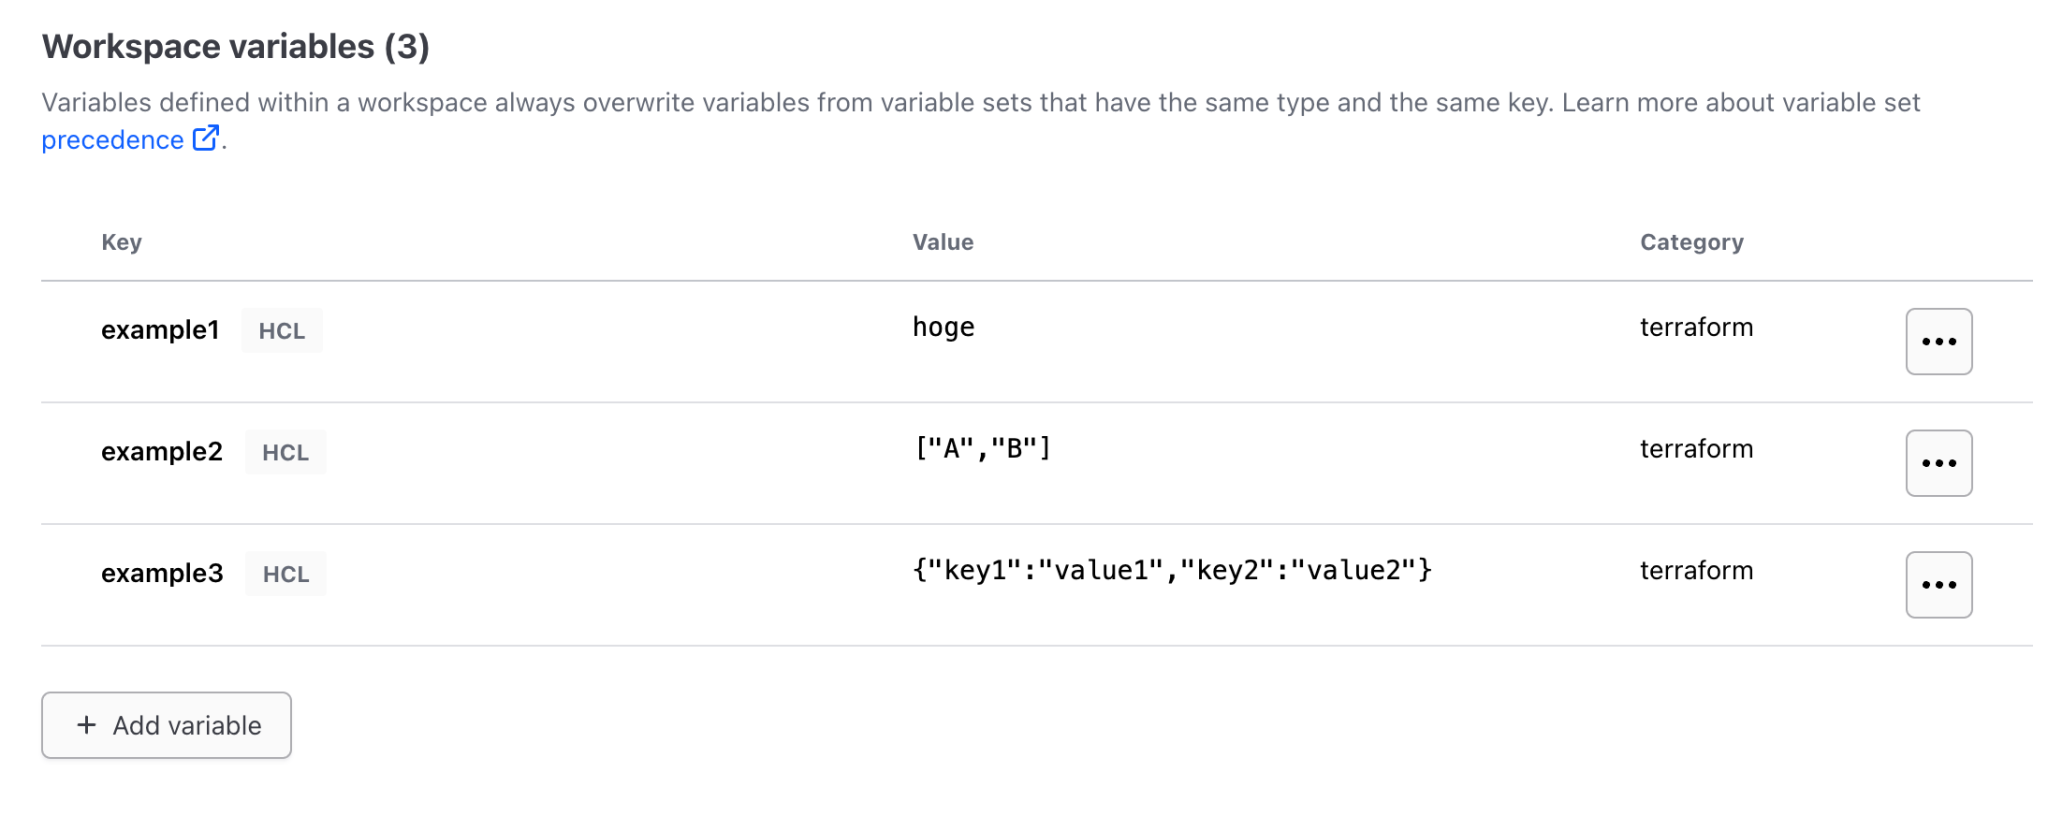2048x816 pixels.
Task: Select the JSON value of example3
Action: [x=1171, y=570]
